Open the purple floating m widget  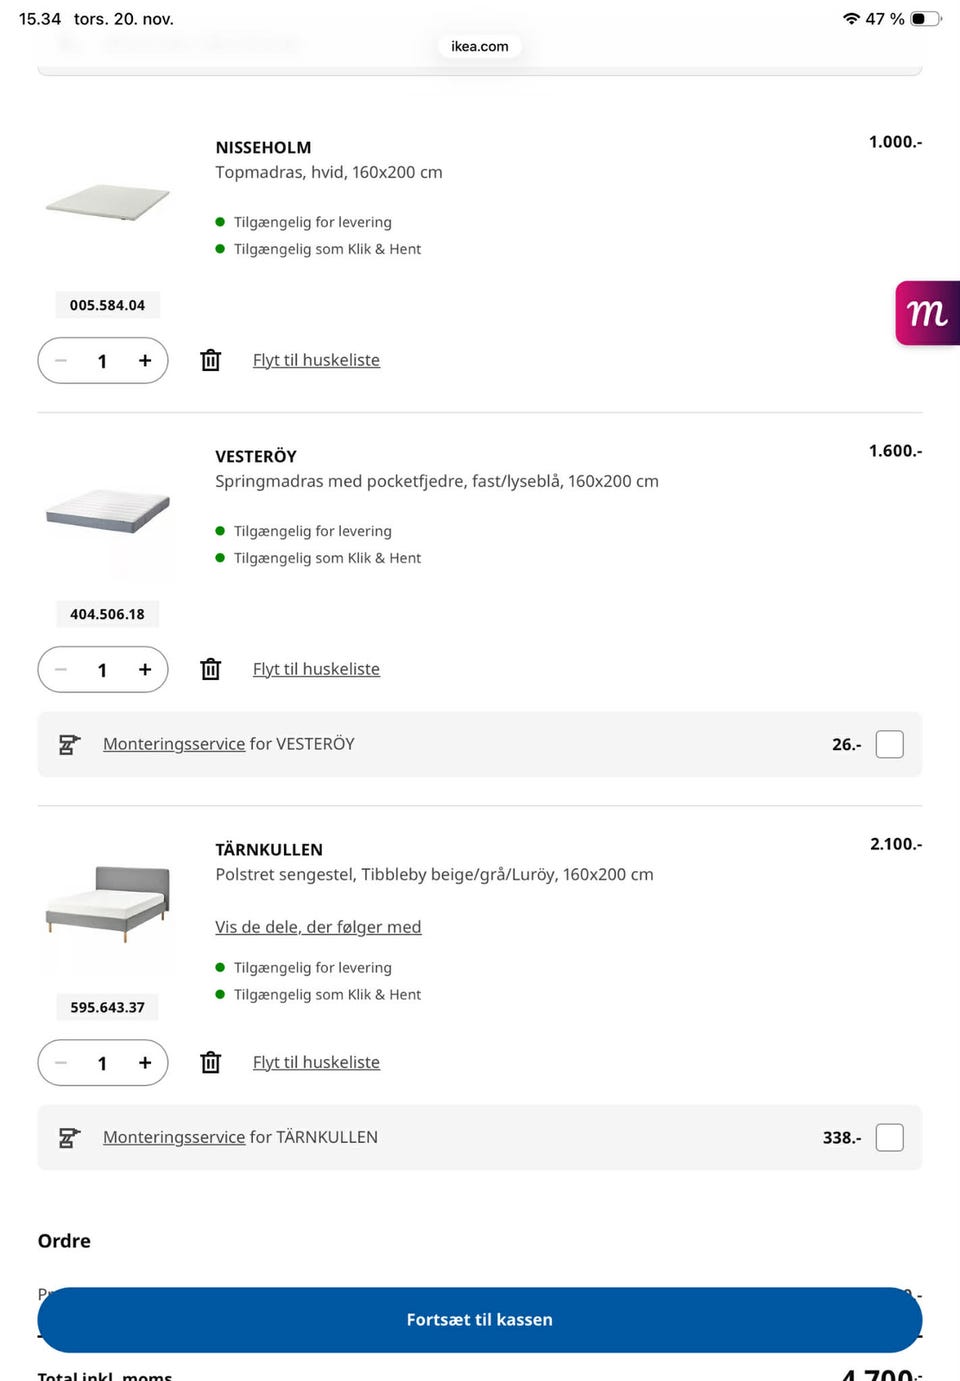point(927,313)
